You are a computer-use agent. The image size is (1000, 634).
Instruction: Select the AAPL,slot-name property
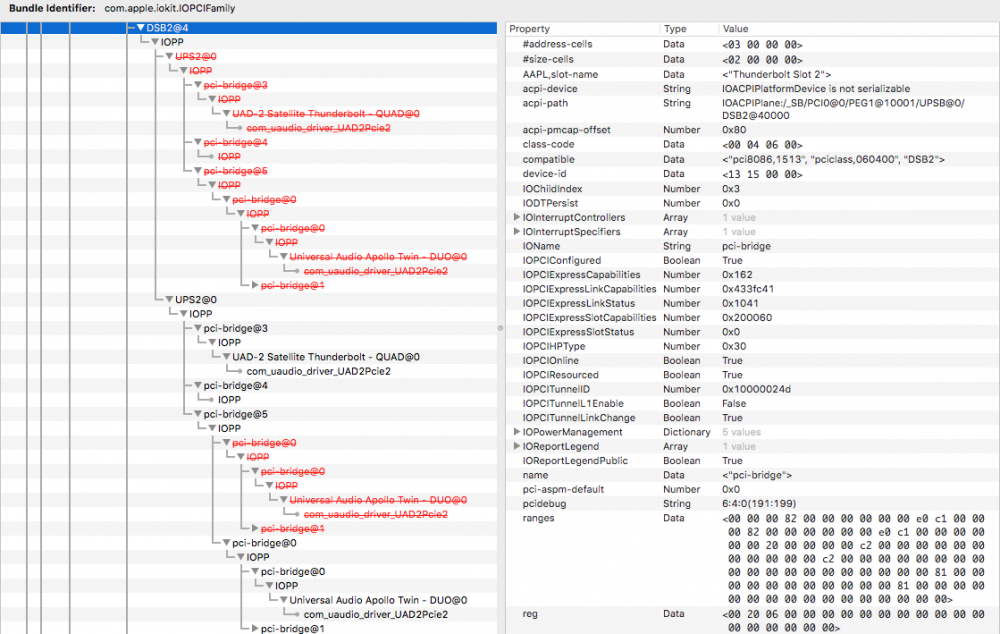pyautogui.click(x=753, y=74)
